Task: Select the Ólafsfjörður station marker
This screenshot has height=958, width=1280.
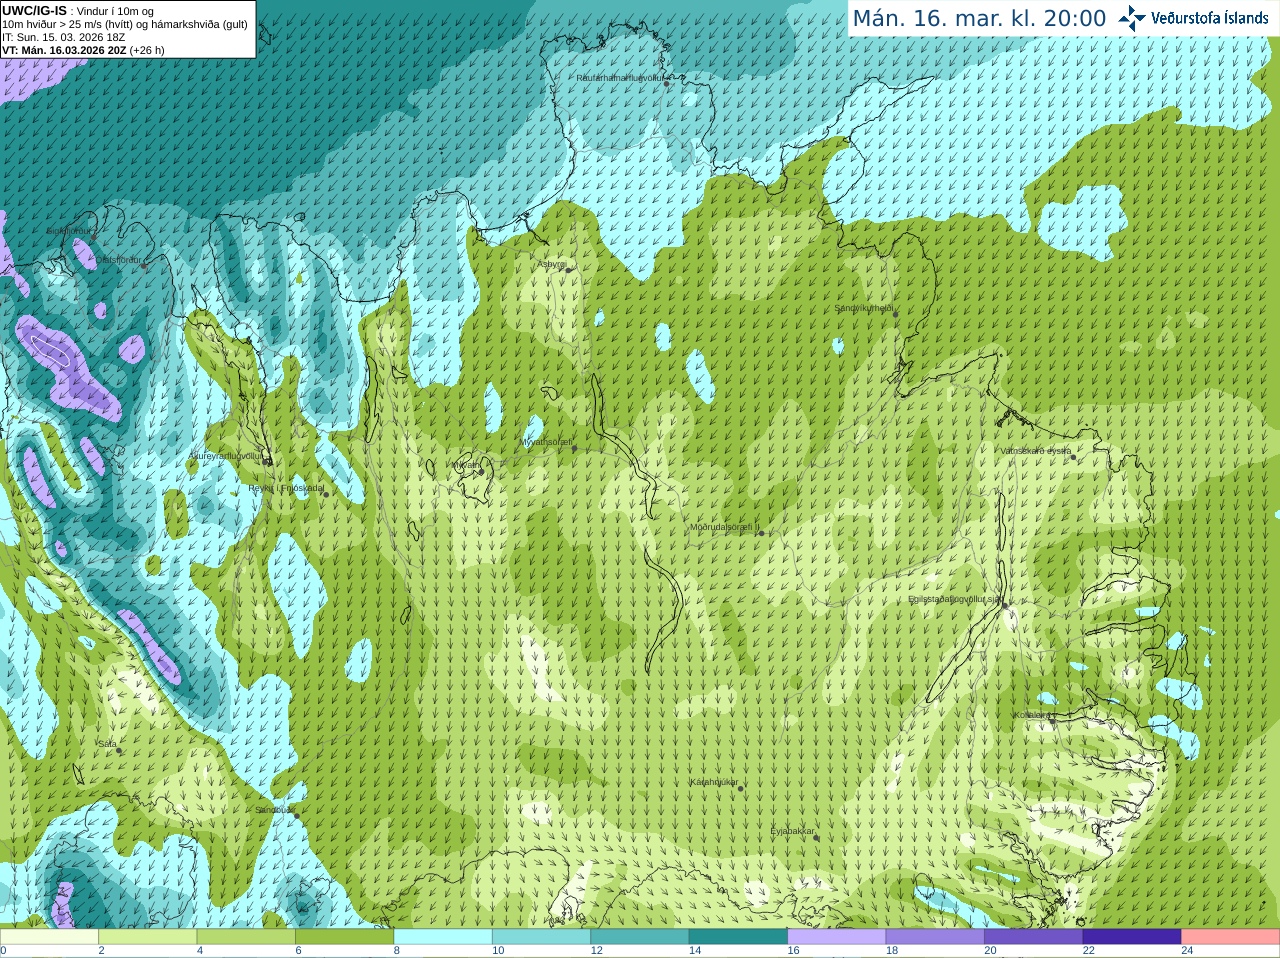Action: (144, 266)
